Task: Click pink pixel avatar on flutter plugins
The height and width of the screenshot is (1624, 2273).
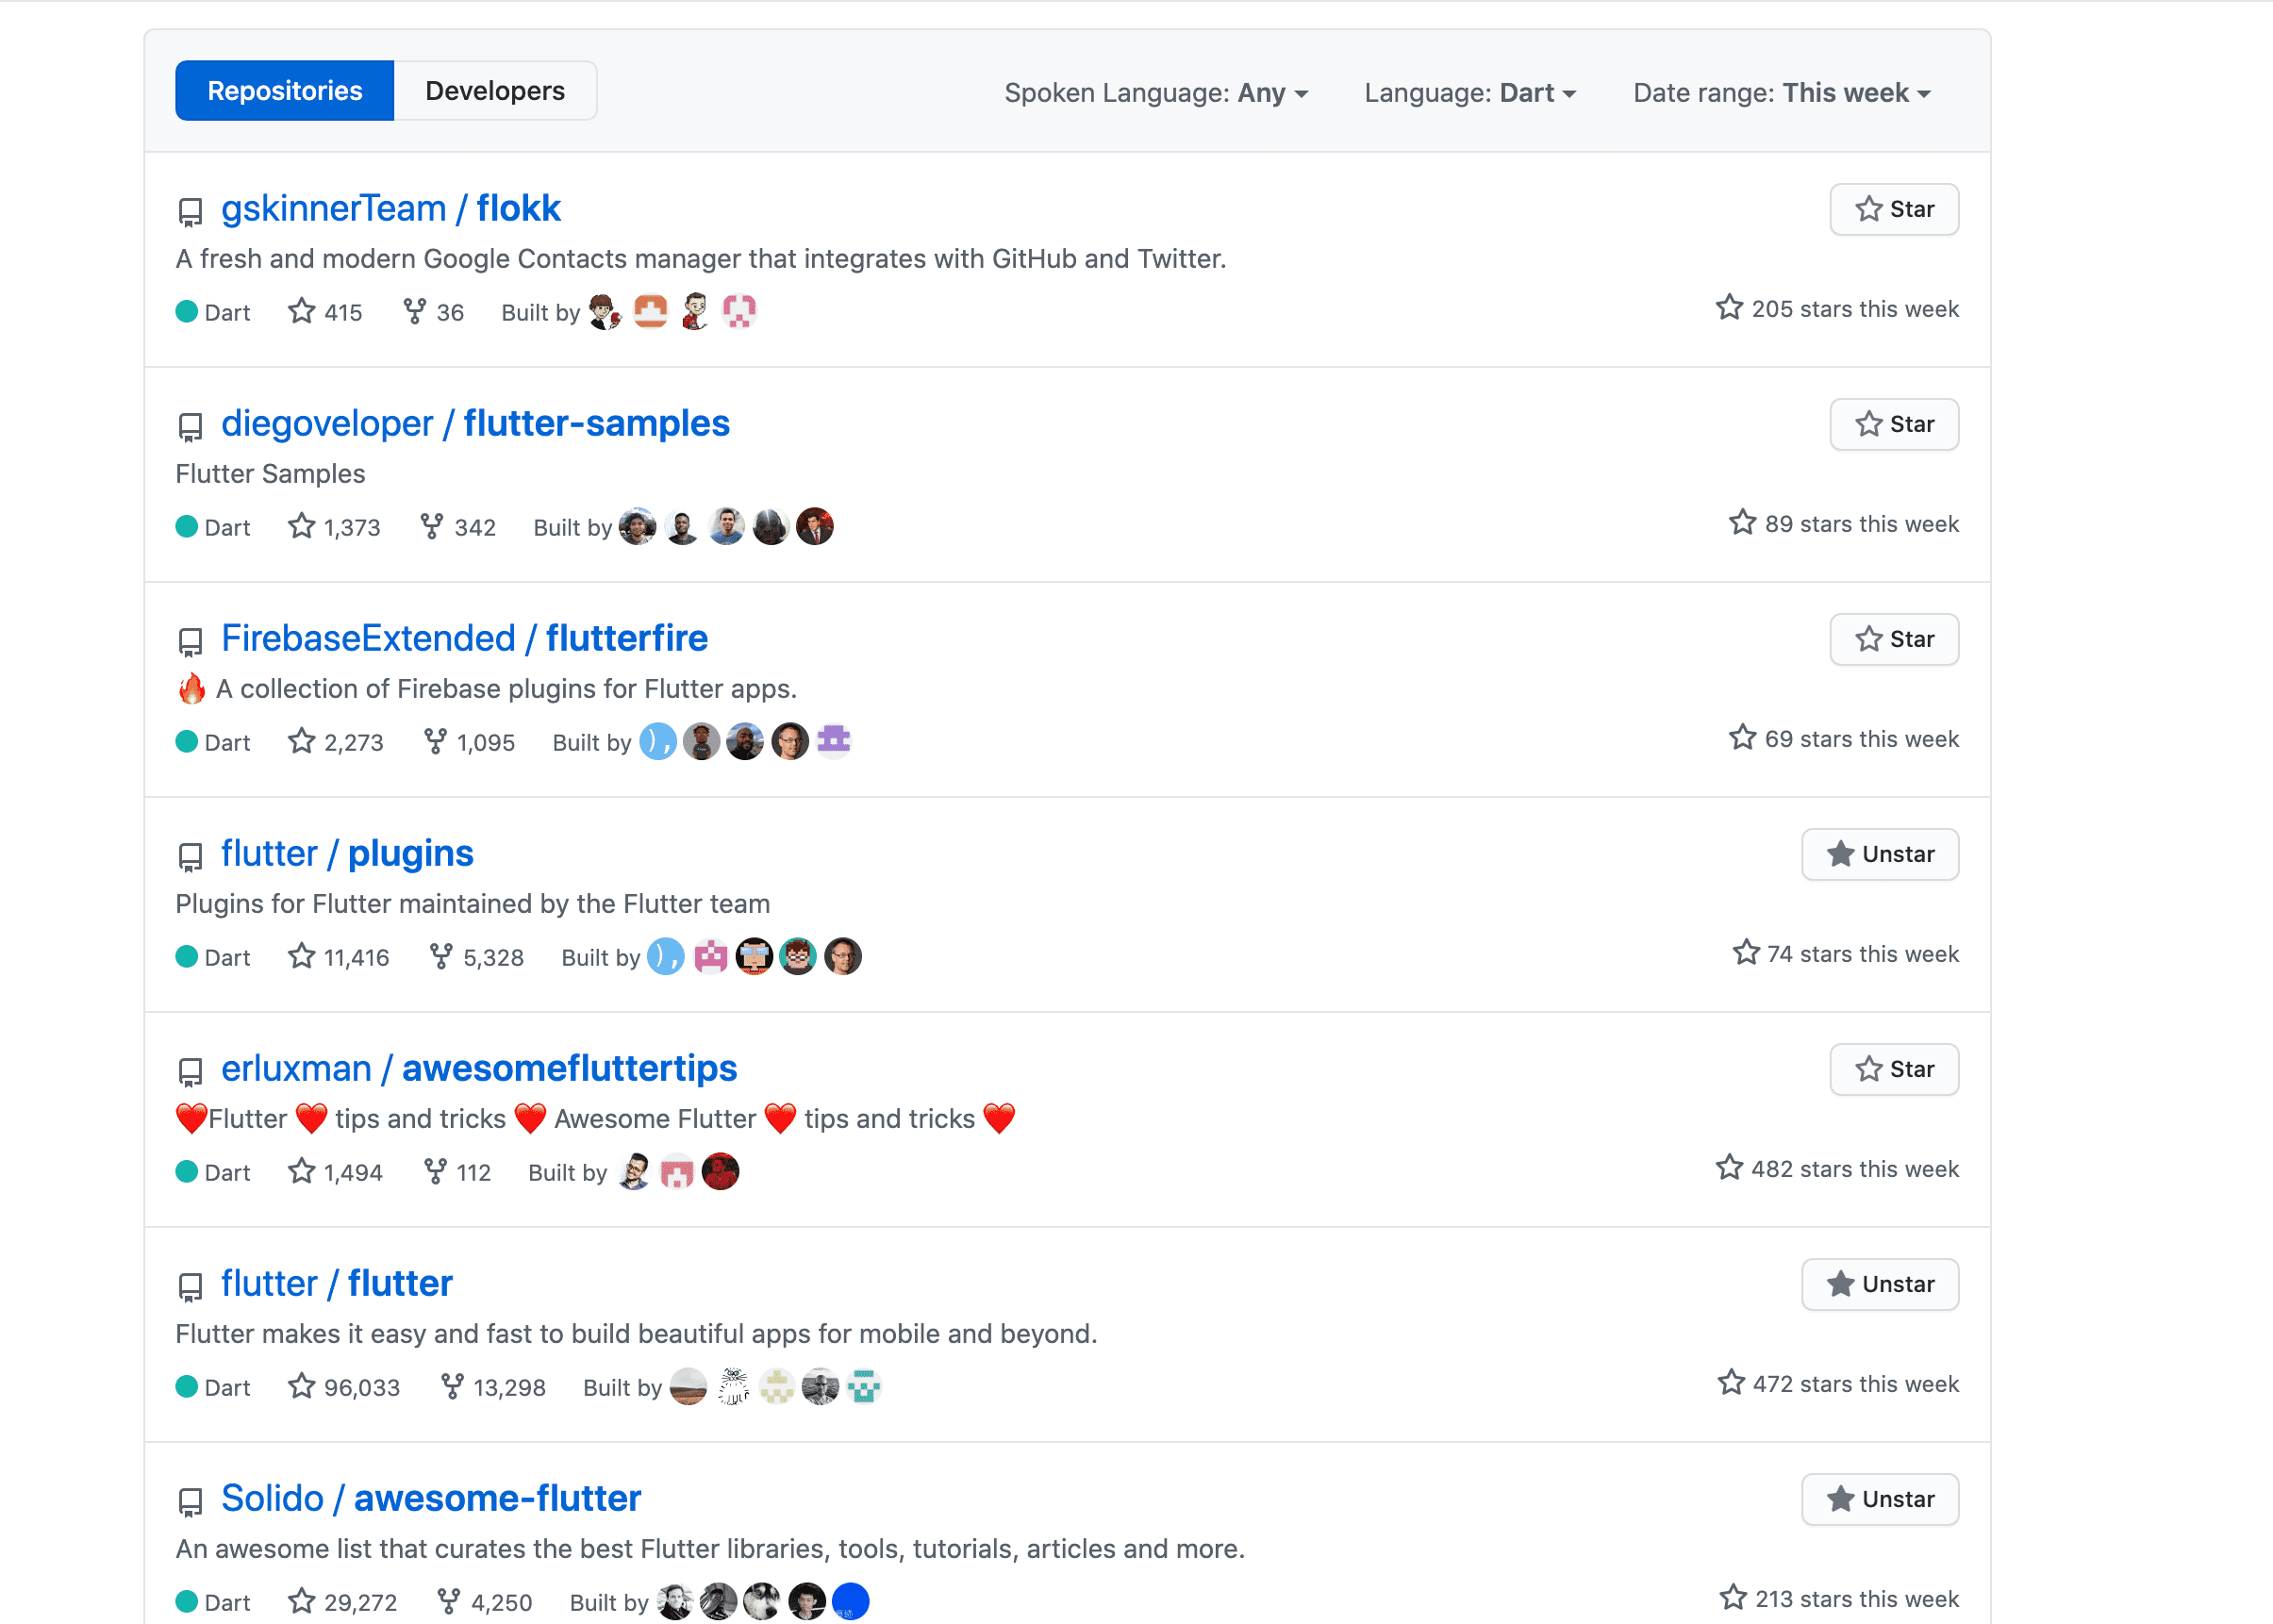Action: 710,956
